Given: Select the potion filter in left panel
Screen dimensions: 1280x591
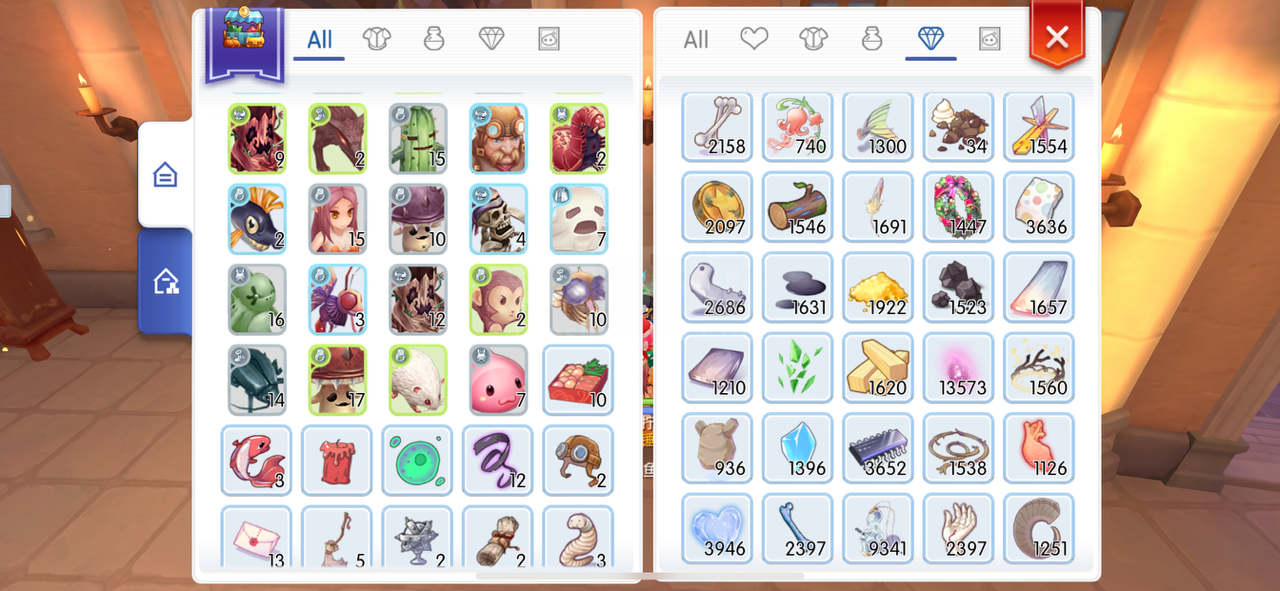Looking at the screenshot, I should (x=433, y=39).
